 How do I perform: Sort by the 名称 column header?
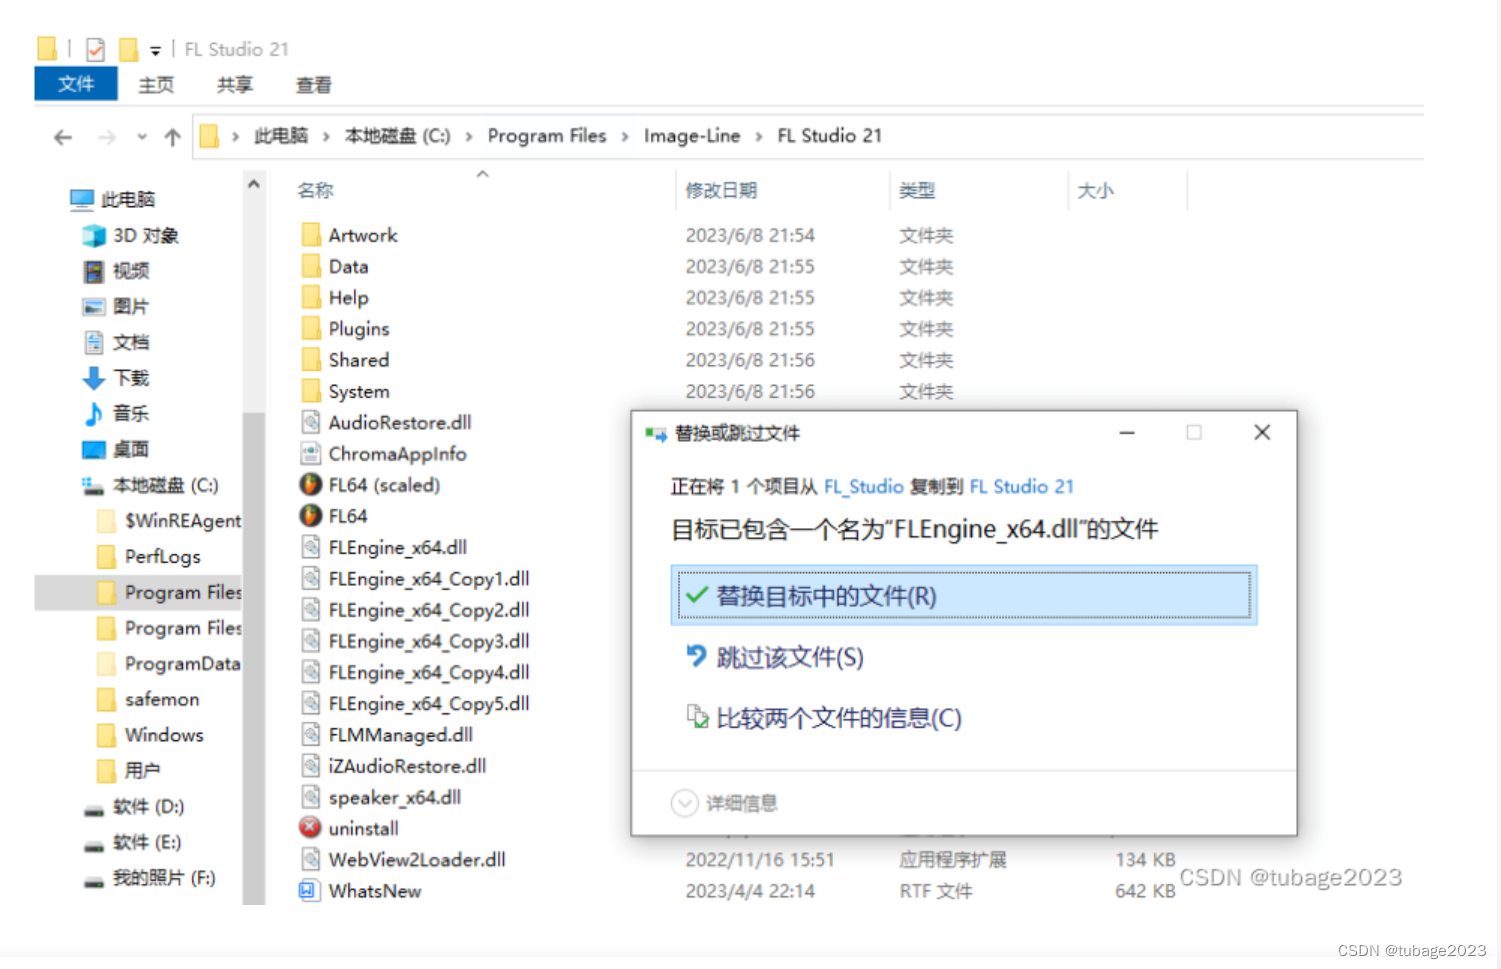[x=315, y=190]
